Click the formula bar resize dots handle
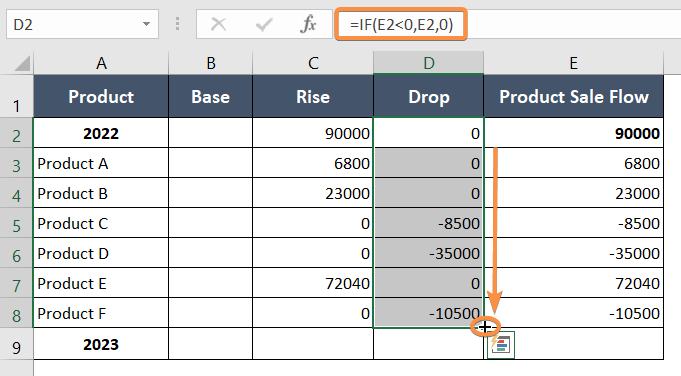Viewport: 681px width, 376px height. (177, 24)
